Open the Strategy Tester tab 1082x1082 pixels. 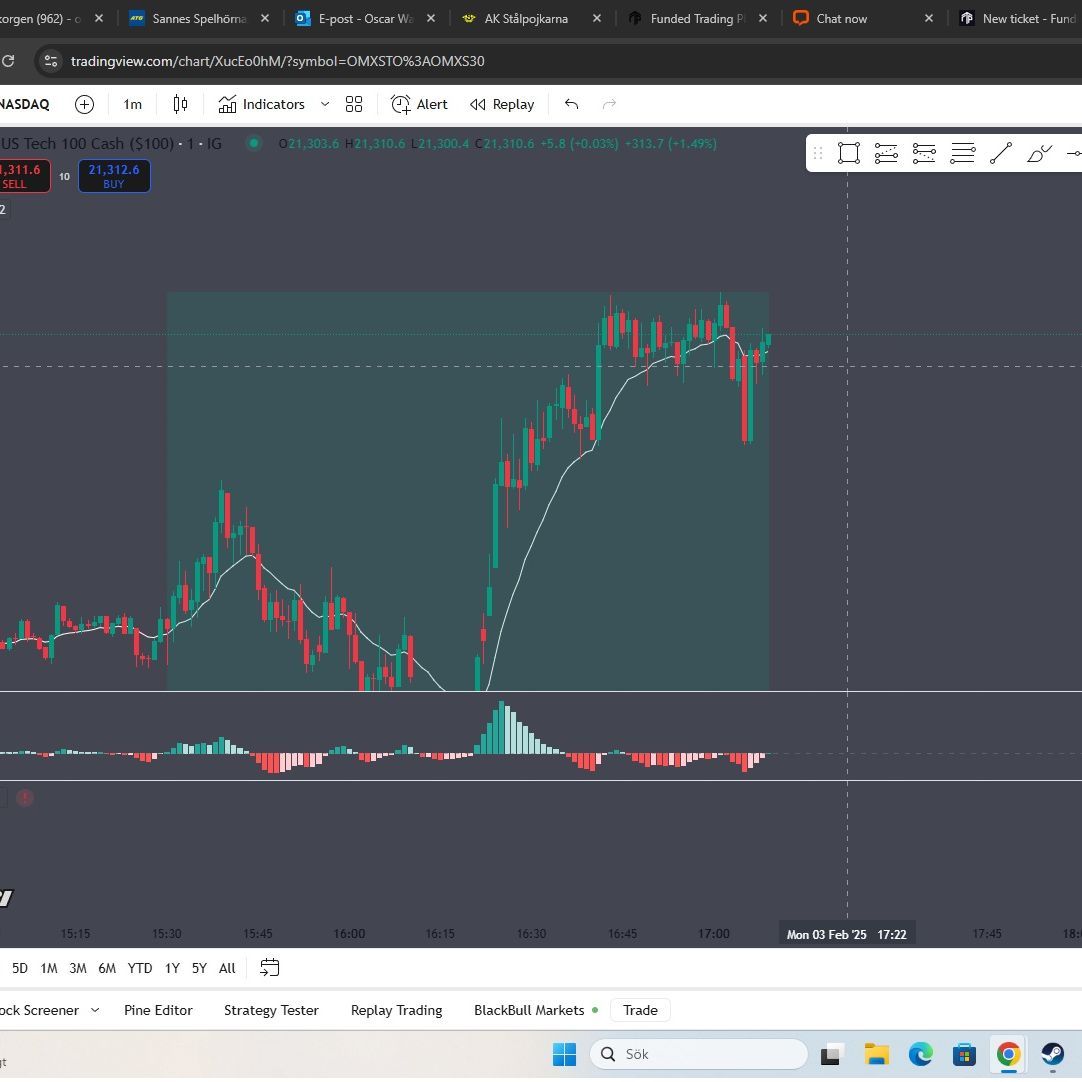(271, 1010)
